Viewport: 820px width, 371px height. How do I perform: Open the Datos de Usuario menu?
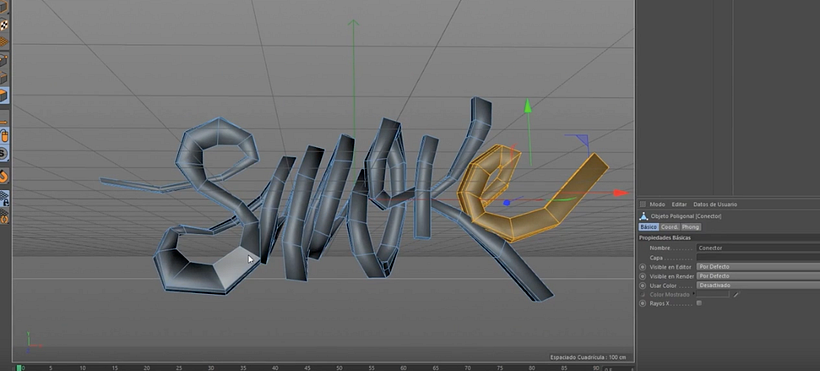pyautogui.click(x=715, y=204)
